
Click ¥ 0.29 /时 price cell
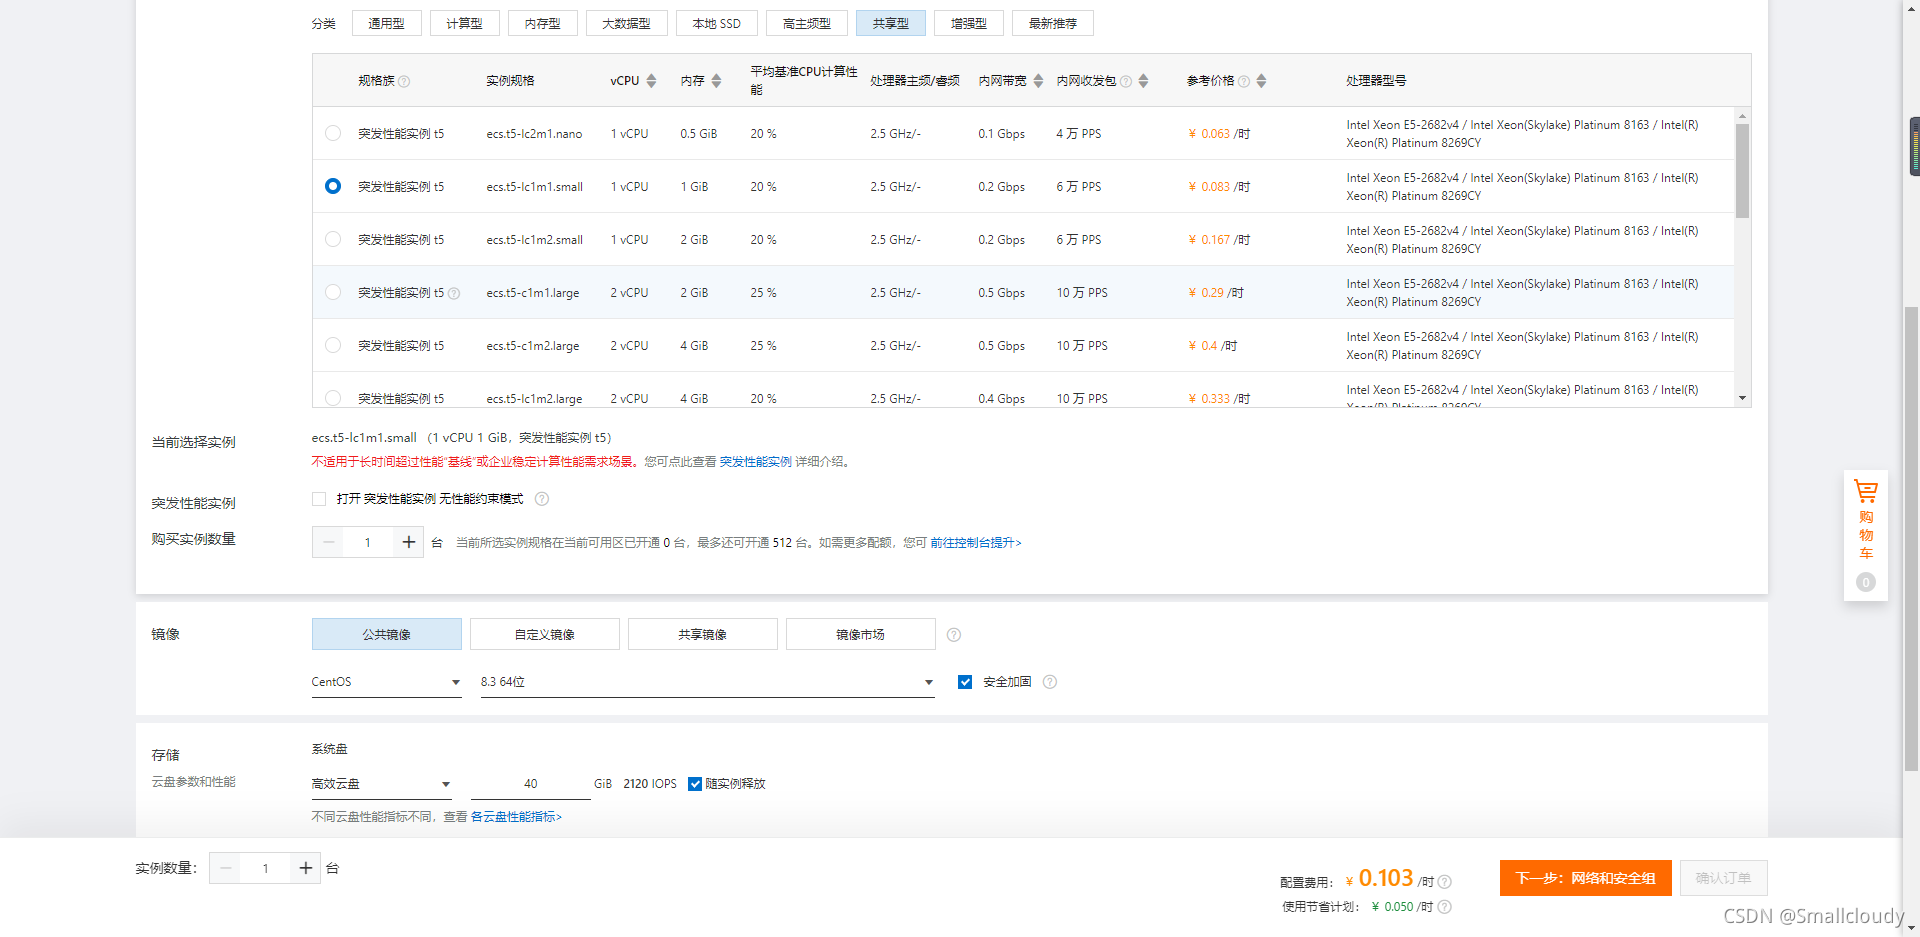[1215, 293]
